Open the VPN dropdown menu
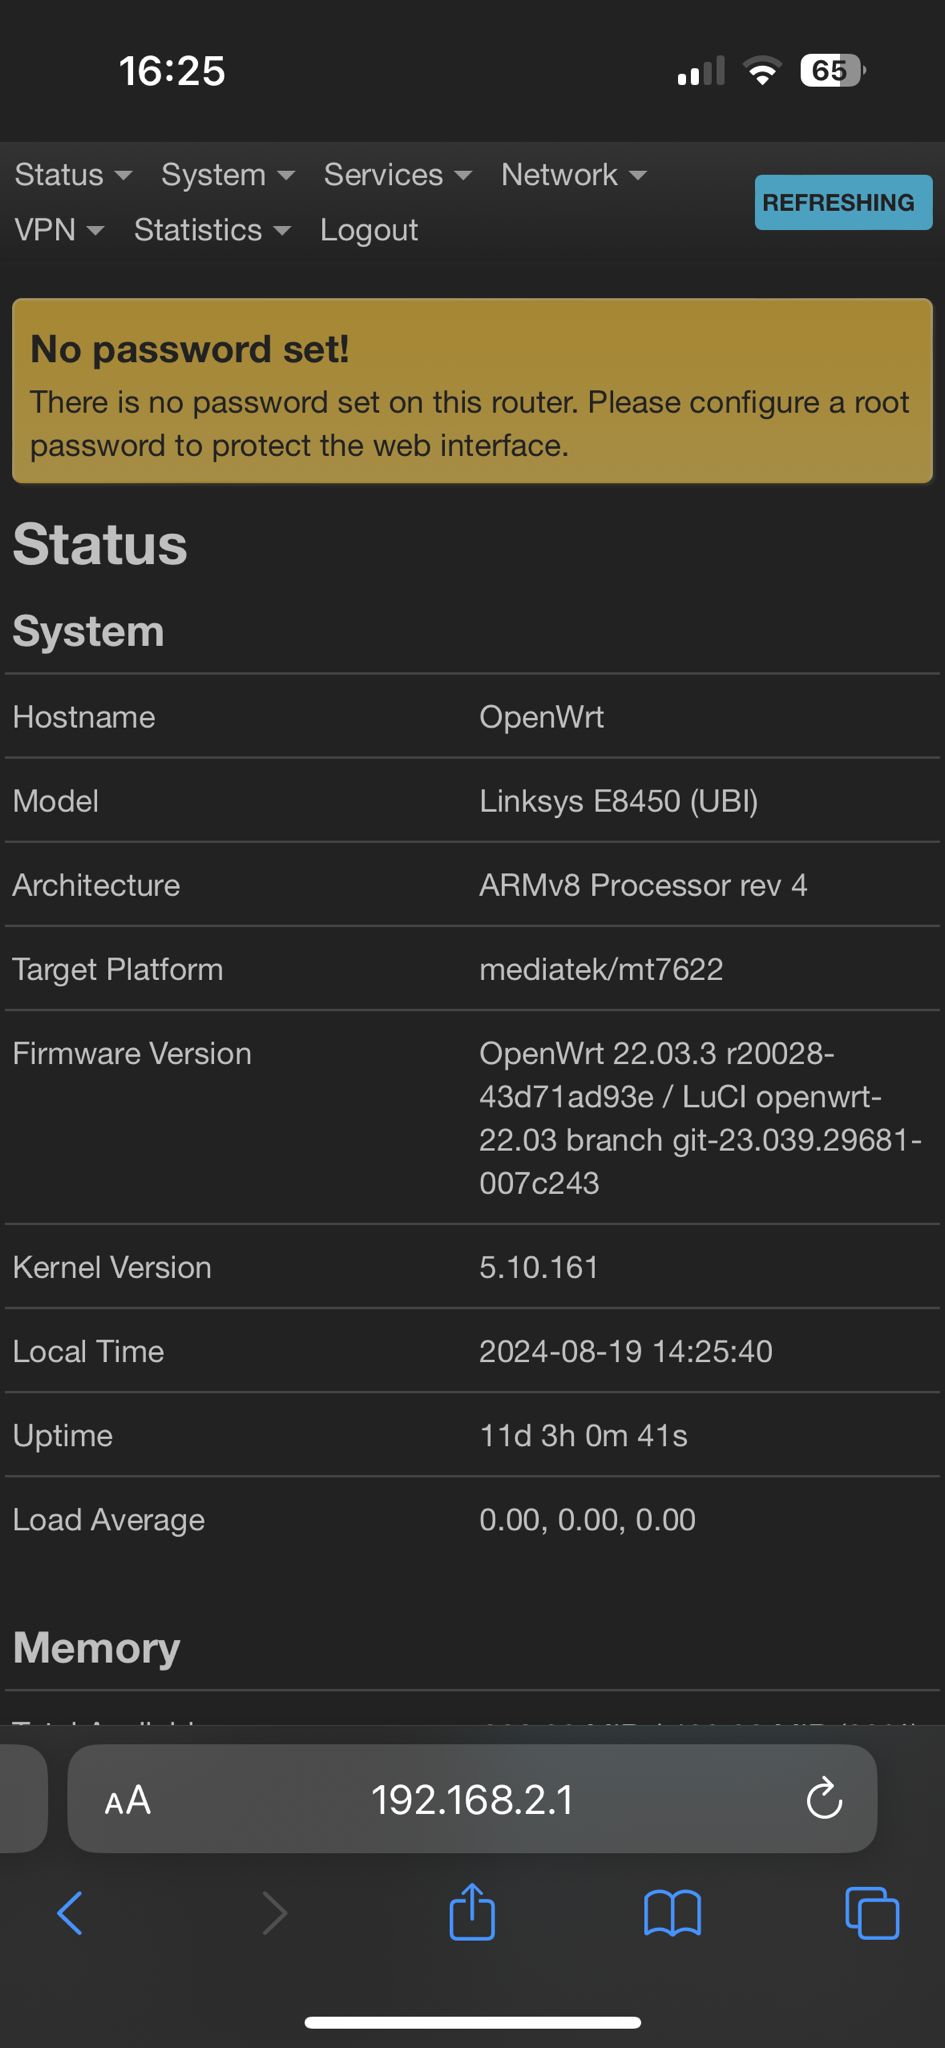Screen dimensions: 945x2048 click(x=59, y=230)
